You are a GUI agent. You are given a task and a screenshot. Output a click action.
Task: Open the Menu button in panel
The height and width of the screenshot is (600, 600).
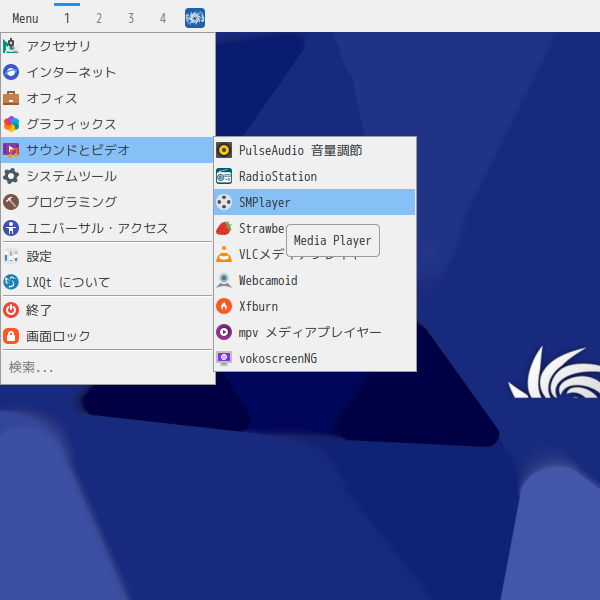click(25, 18)
